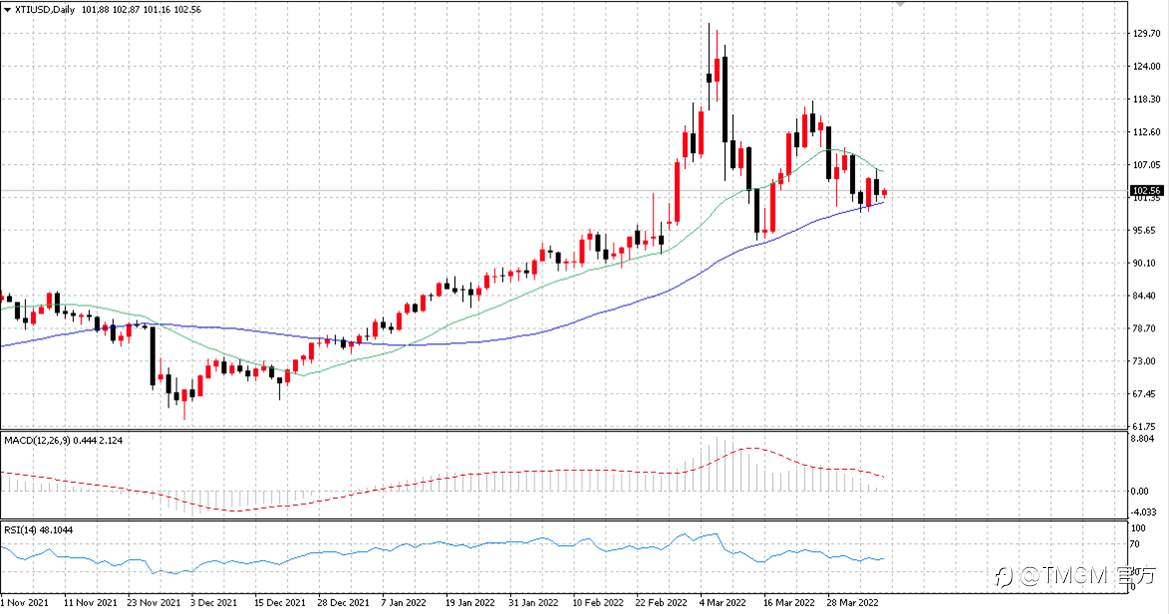Click the triangle icon before XTIUSD,Daily

click(x=7, y=10)
